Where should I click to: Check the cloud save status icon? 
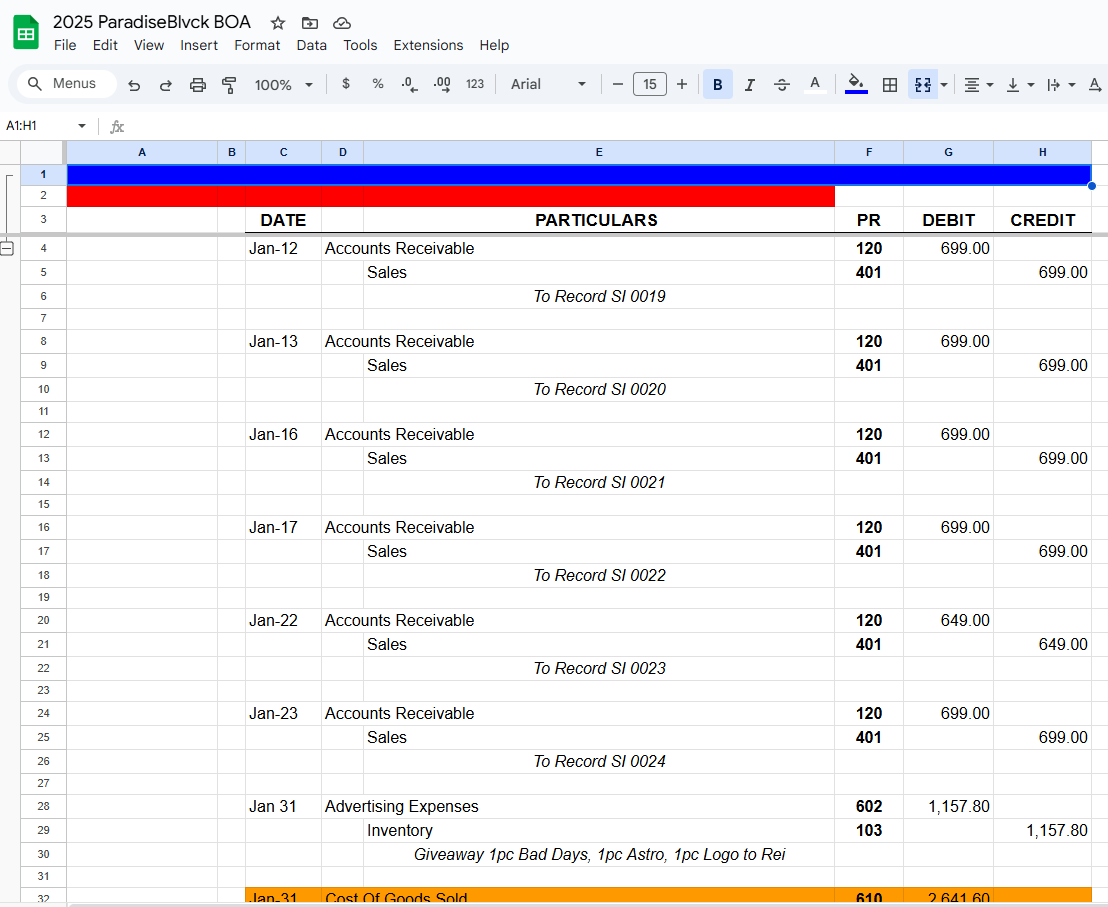pyautogui.click(x=342, y=23)
